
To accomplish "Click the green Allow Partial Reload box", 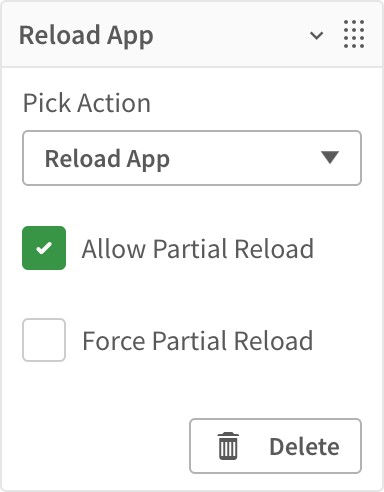I will coord(44,248).
